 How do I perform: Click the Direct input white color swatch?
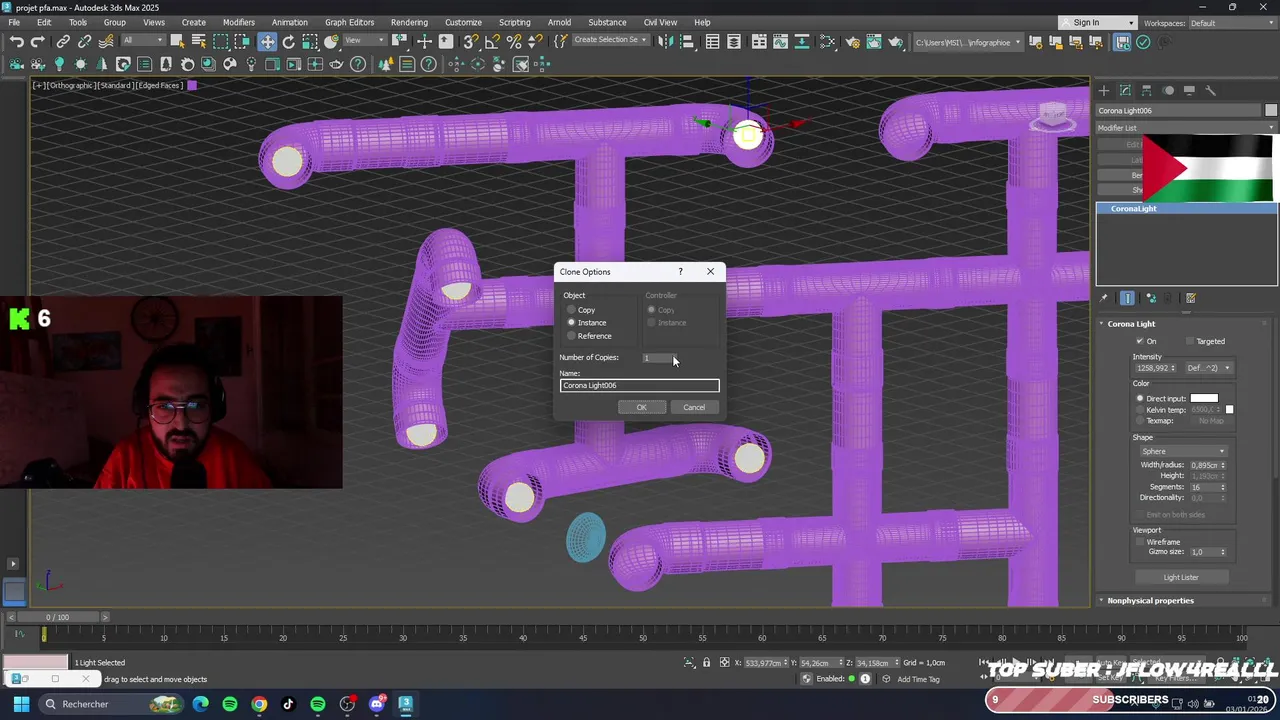pos(1204,398)
